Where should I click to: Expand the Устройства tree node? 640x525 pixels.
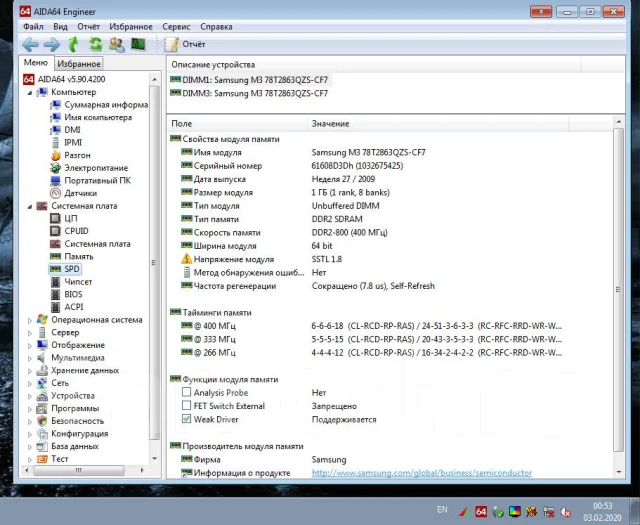click(29, 396)
